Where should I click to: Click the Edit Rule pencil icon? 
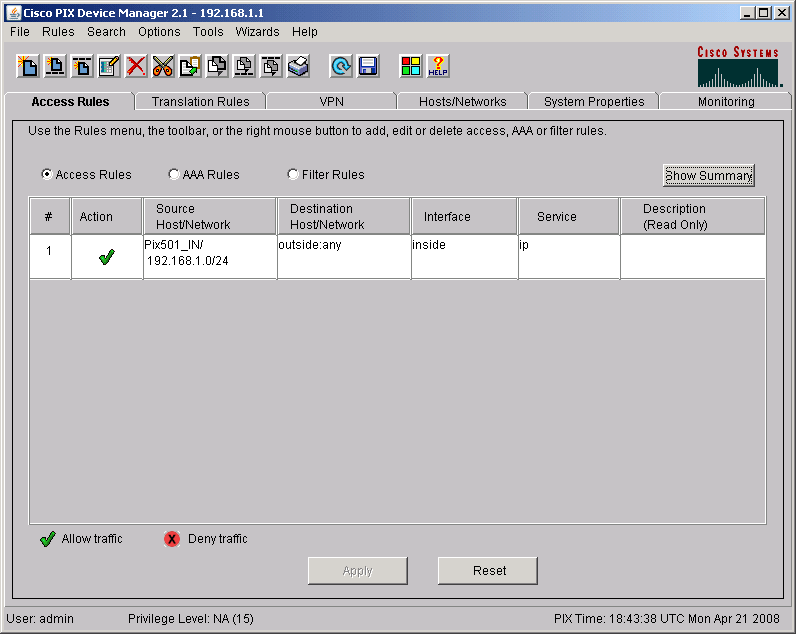tap(109, 66)
